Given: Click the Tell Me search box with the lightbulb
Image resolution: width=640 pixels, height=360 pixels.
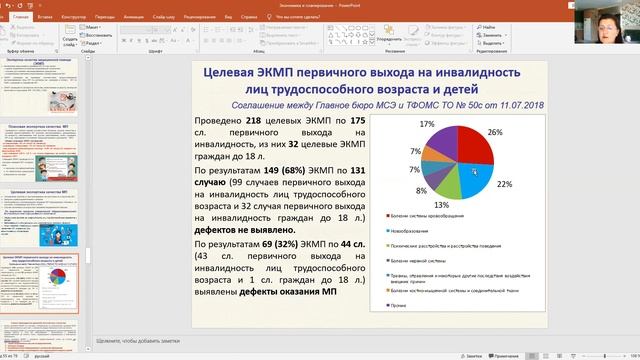Looking at the screenshot, I should click(294, 17).
